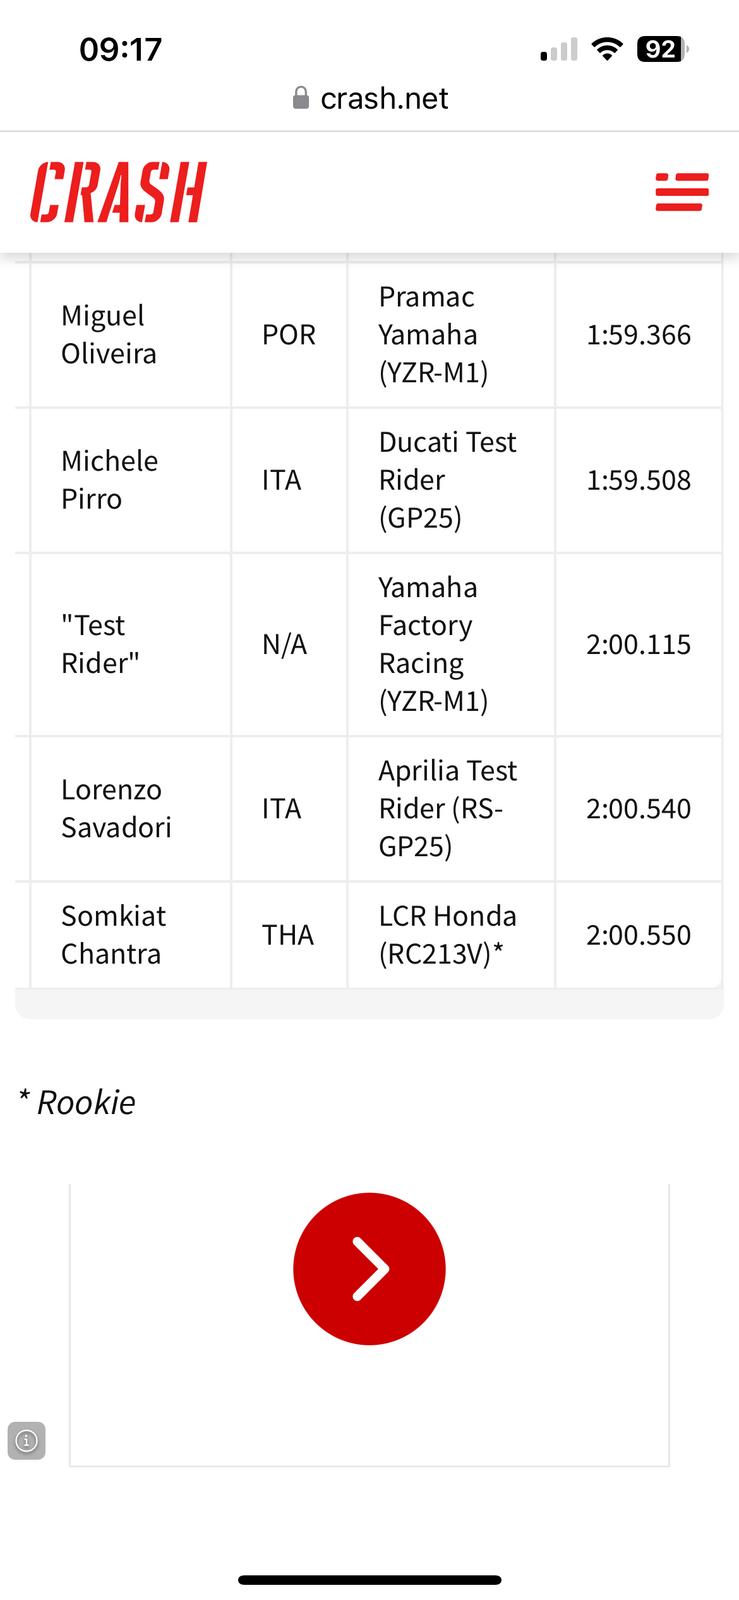The height and width of the screenshot is (1600, 739).
Task: Tap the home indicator bar
Action: point(369,1580)
